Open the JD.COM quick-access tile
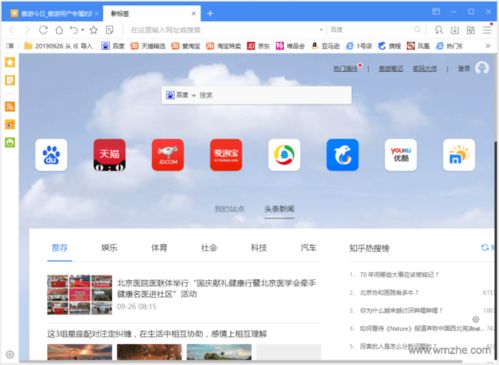The height and width of the screenshot is (365, 499). [x=168, y=155]
